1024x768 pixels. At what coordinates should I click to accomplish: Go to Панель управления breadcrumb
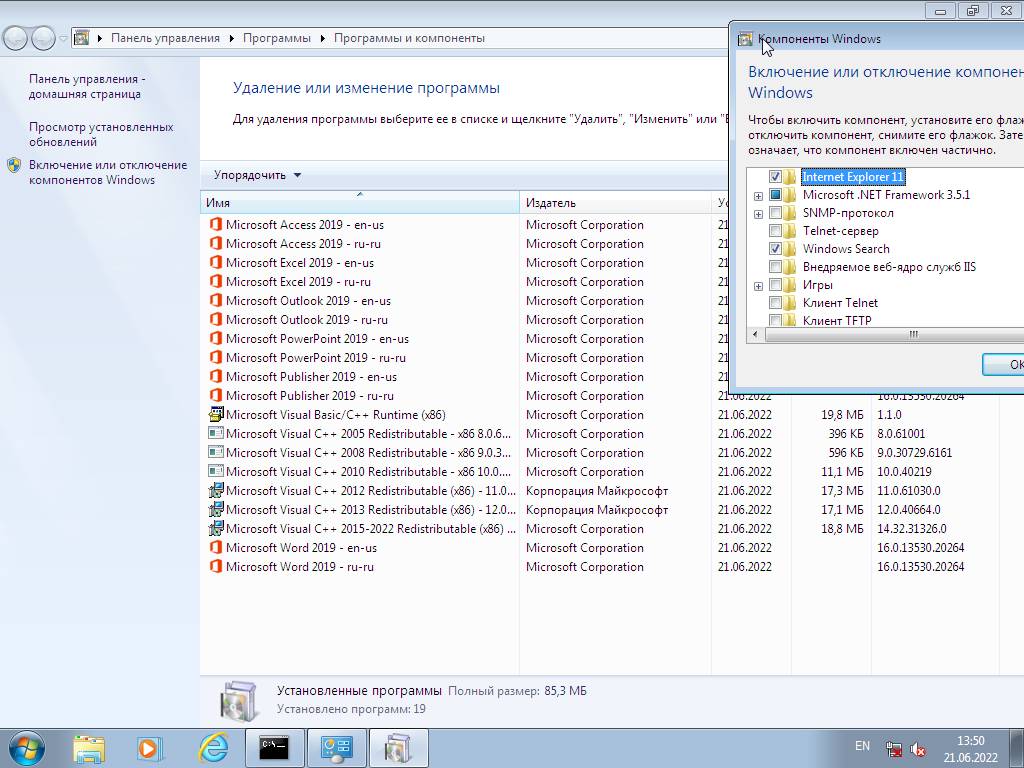click(165, 39)
